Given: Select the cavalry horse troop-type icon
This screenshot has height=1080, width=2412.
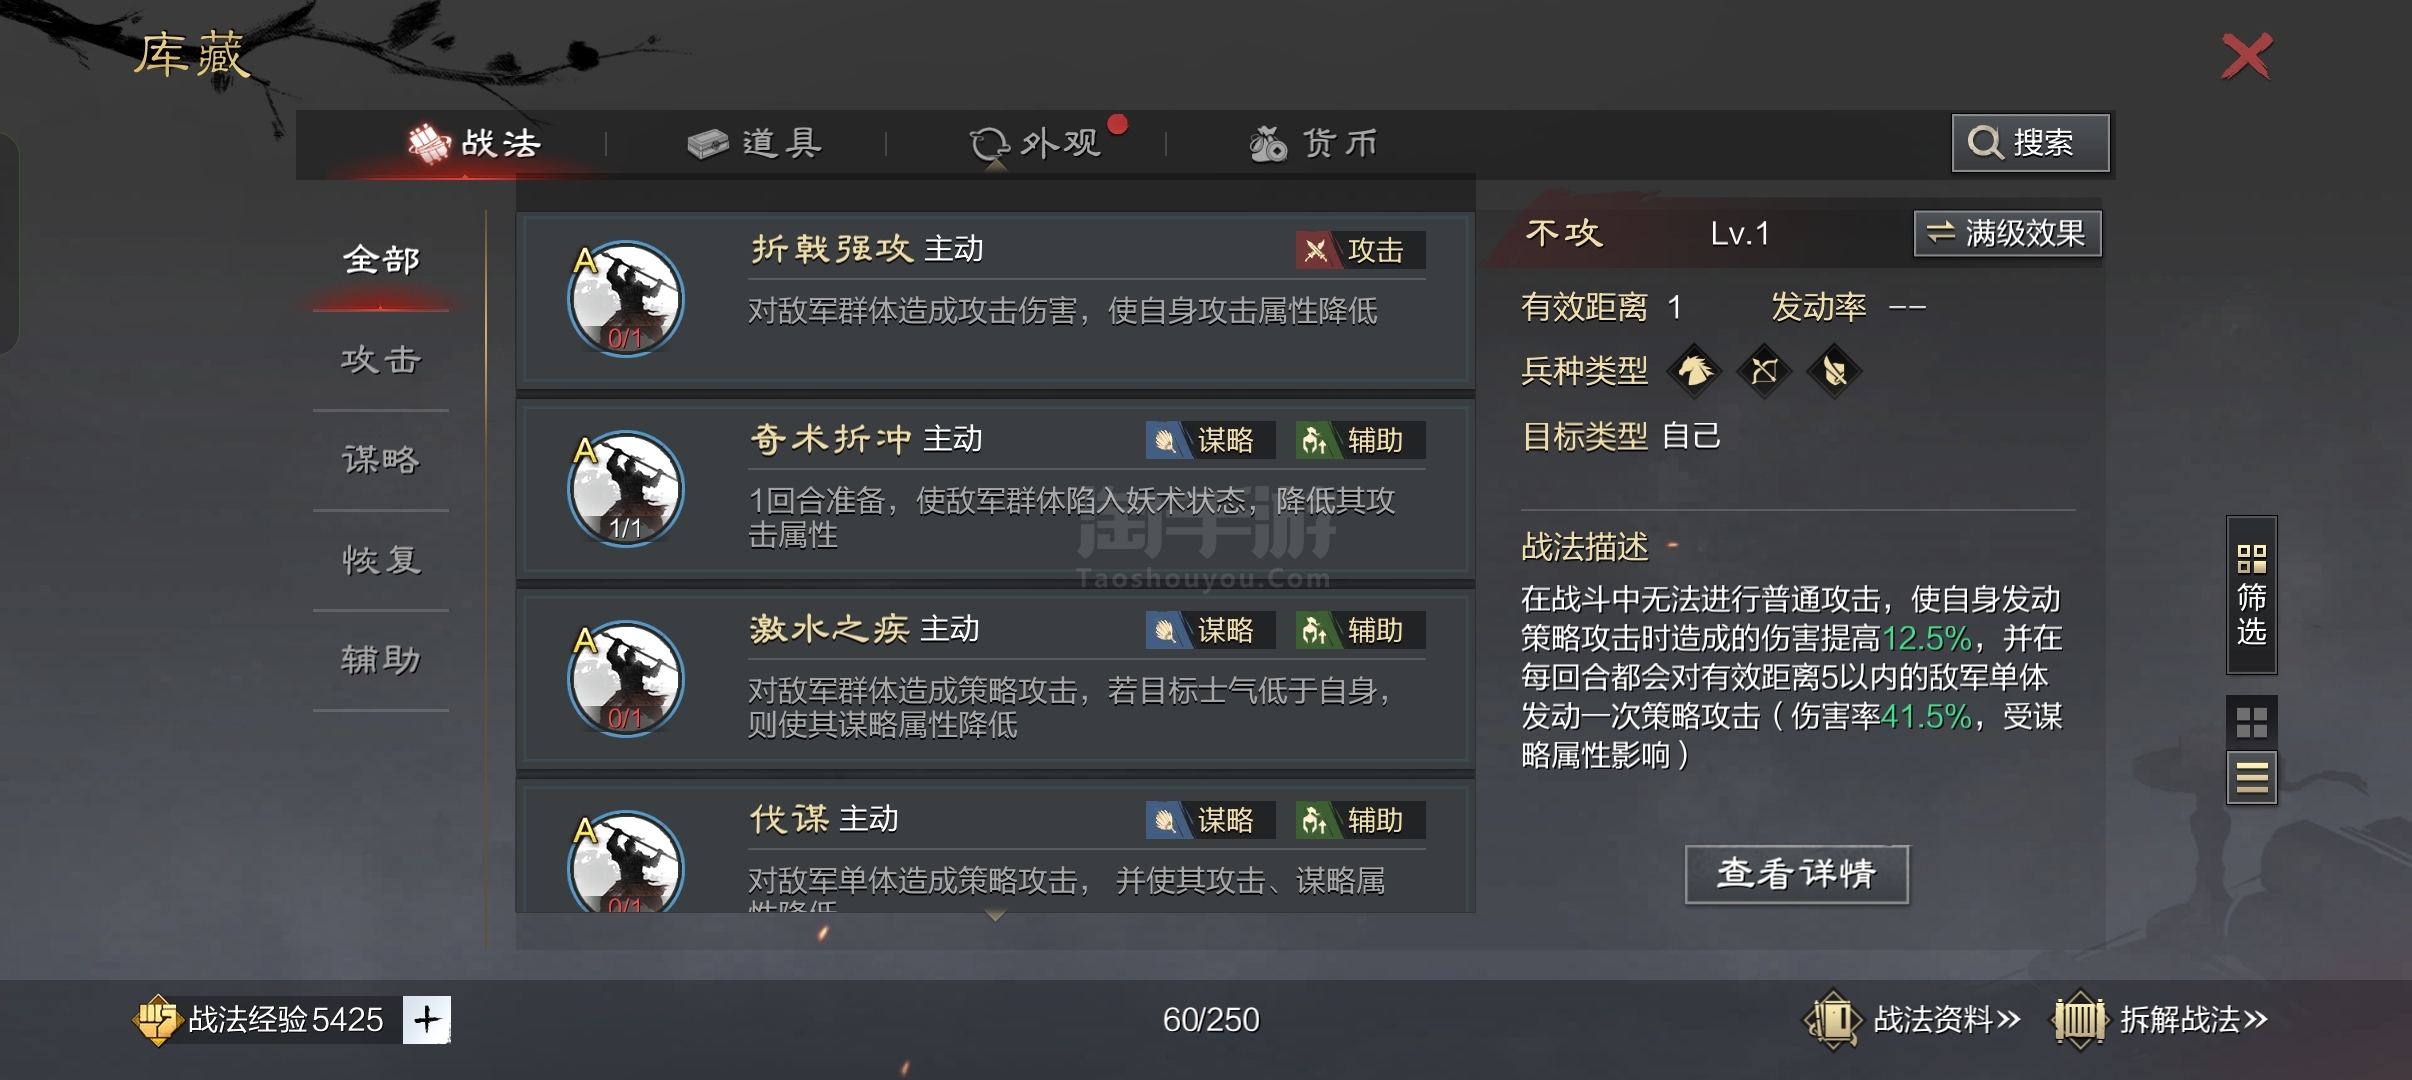Looking at the screenshot, I should pyautogui.click(x=1694, y=371).
